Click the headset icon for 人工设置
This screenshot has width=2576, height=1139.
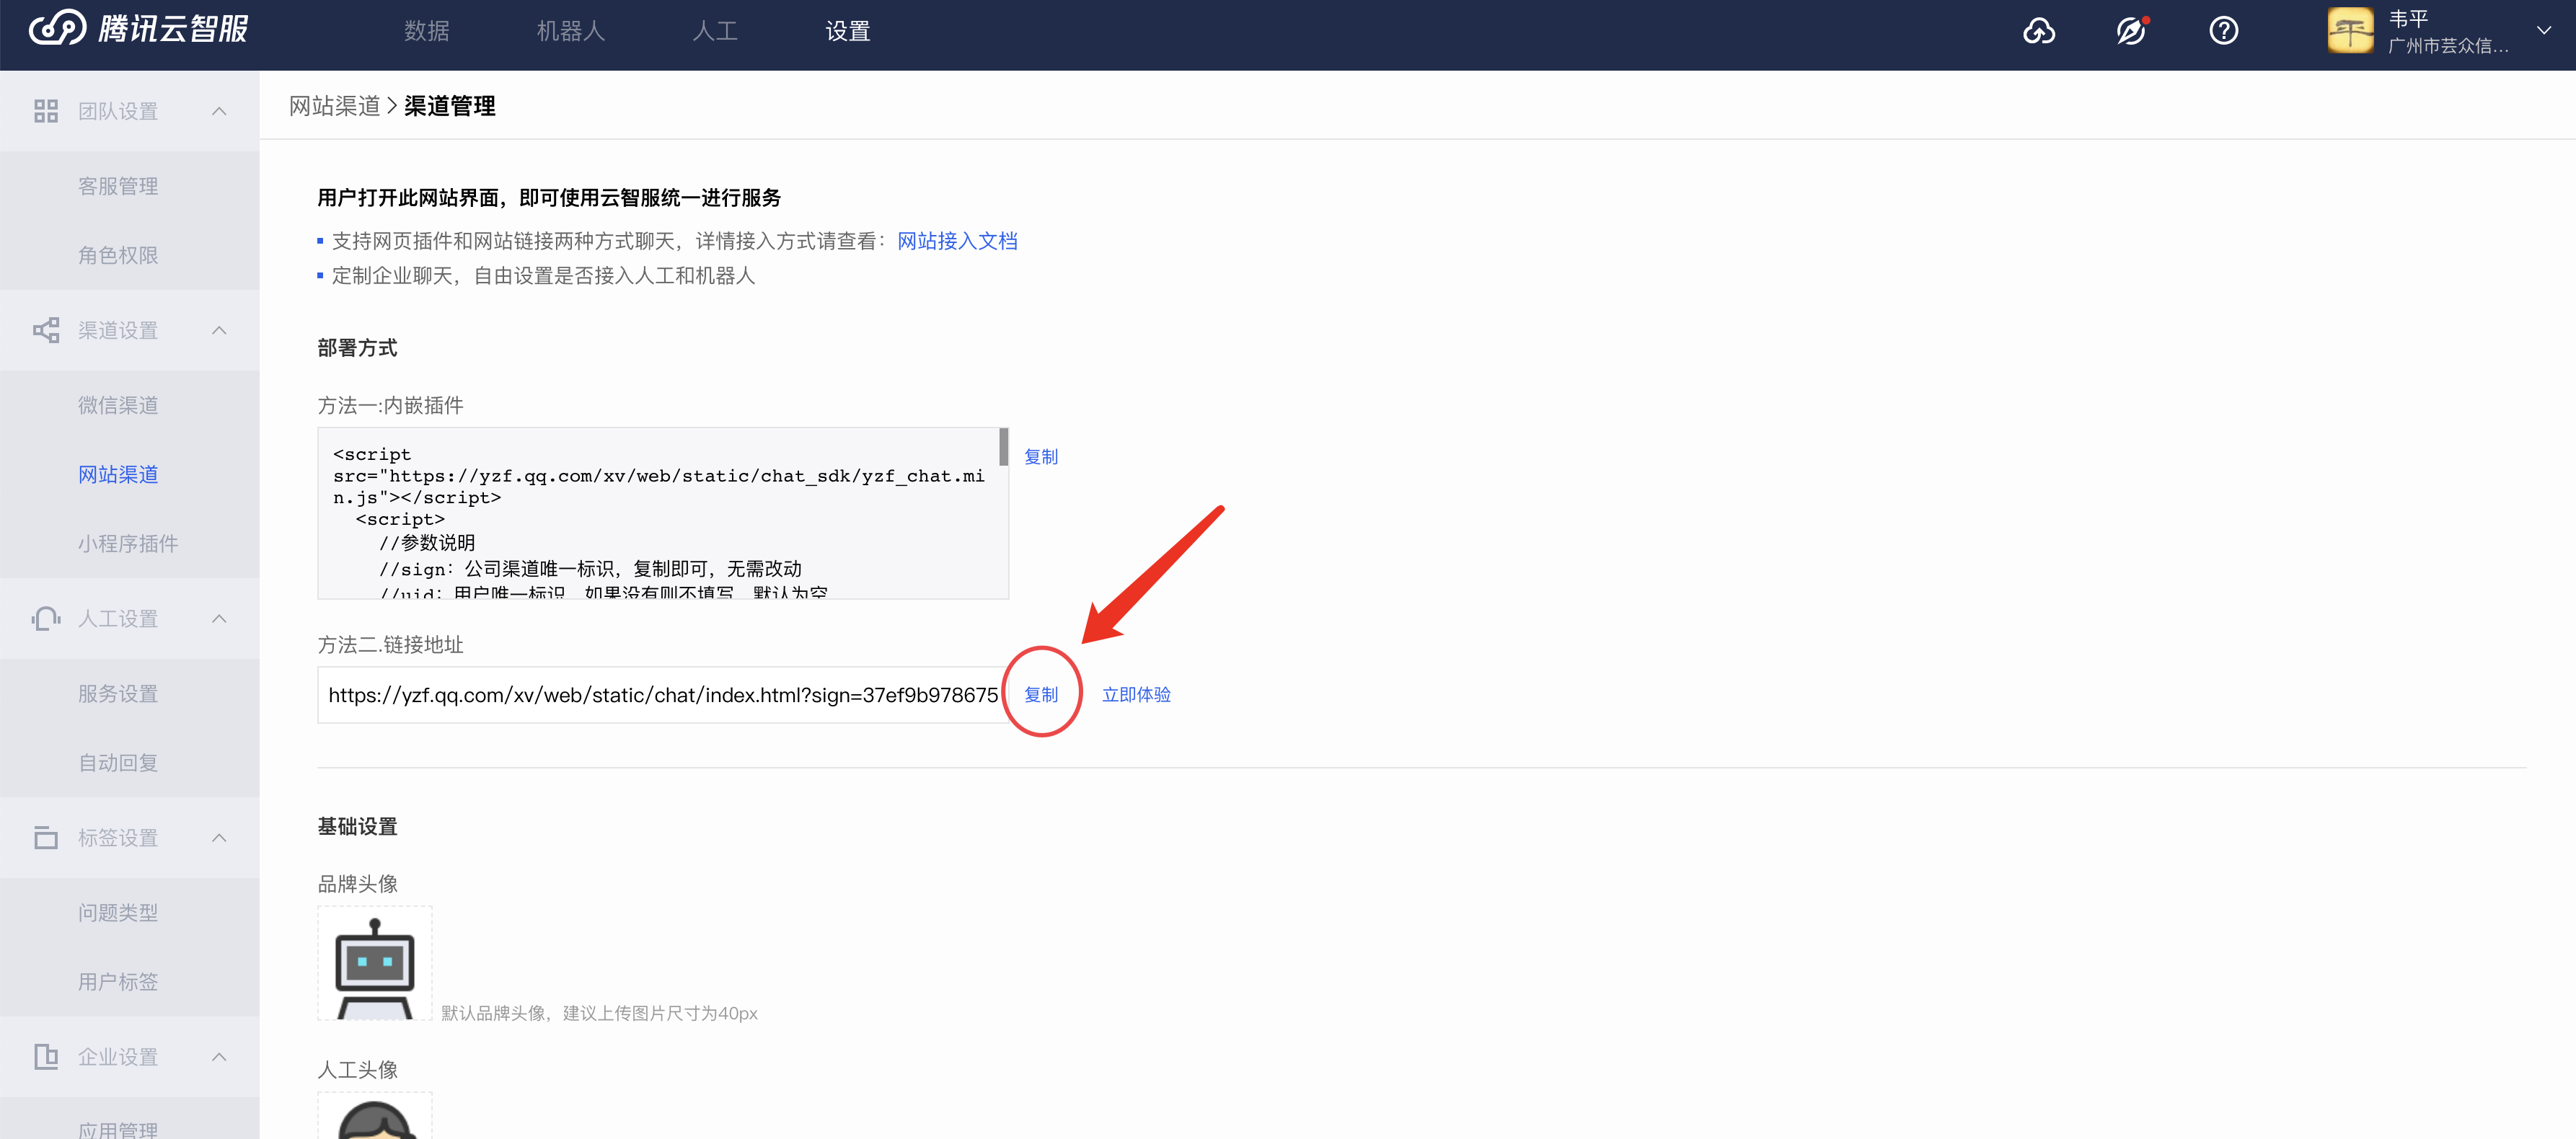(46, 619)
